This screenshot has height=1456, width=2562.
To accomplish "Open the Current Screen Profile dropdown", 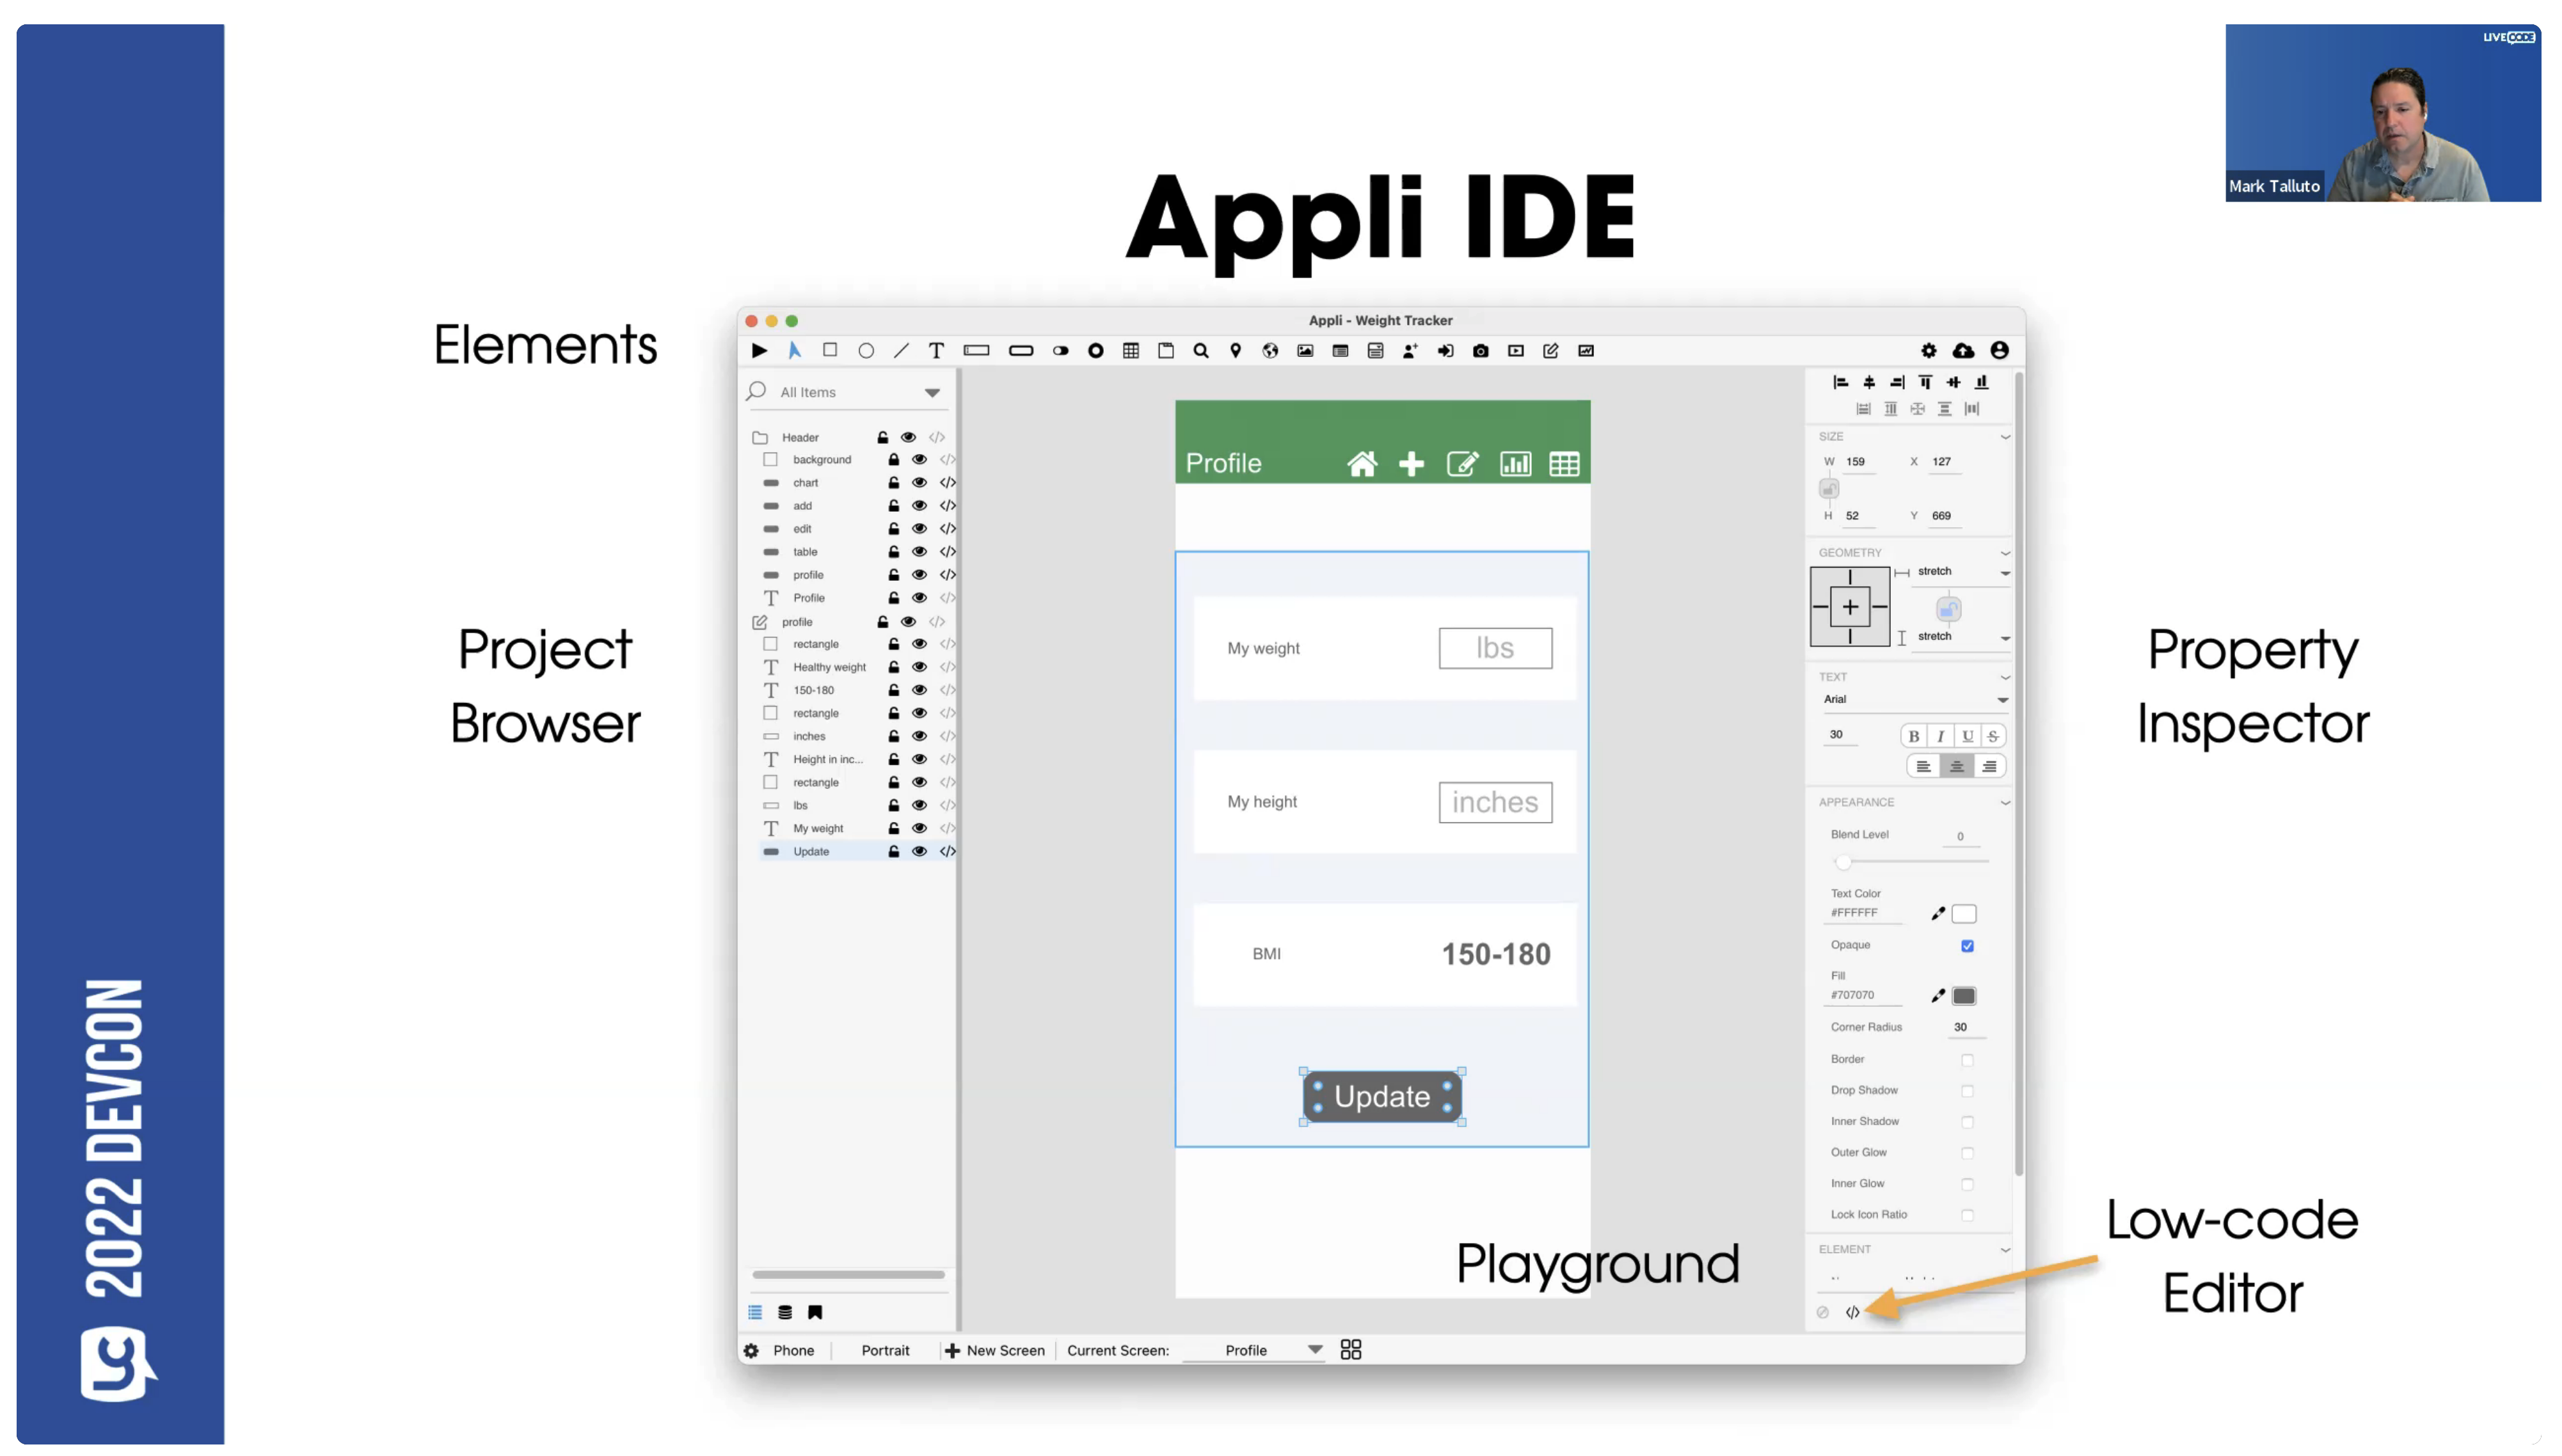I will click(1314, 1350).
